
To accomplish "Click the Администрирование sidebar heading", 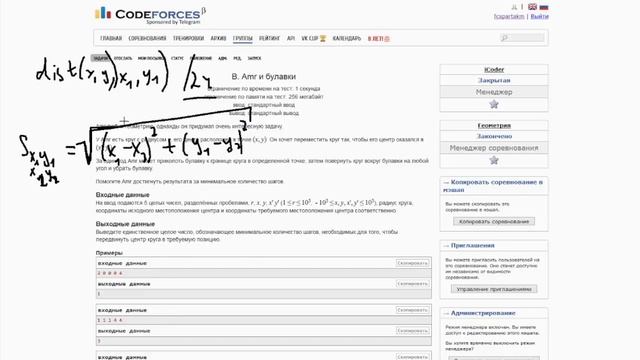I will coord(483,313).
